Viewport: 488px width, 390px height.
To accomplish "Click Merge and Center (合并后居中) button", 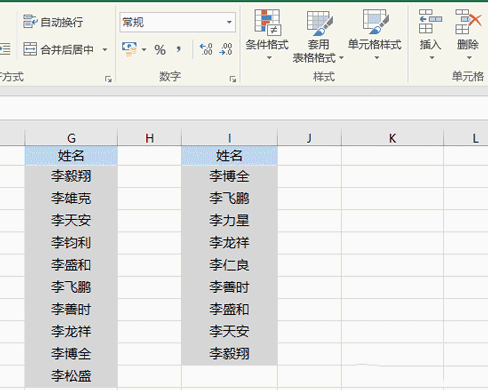I will click(59, 50).
